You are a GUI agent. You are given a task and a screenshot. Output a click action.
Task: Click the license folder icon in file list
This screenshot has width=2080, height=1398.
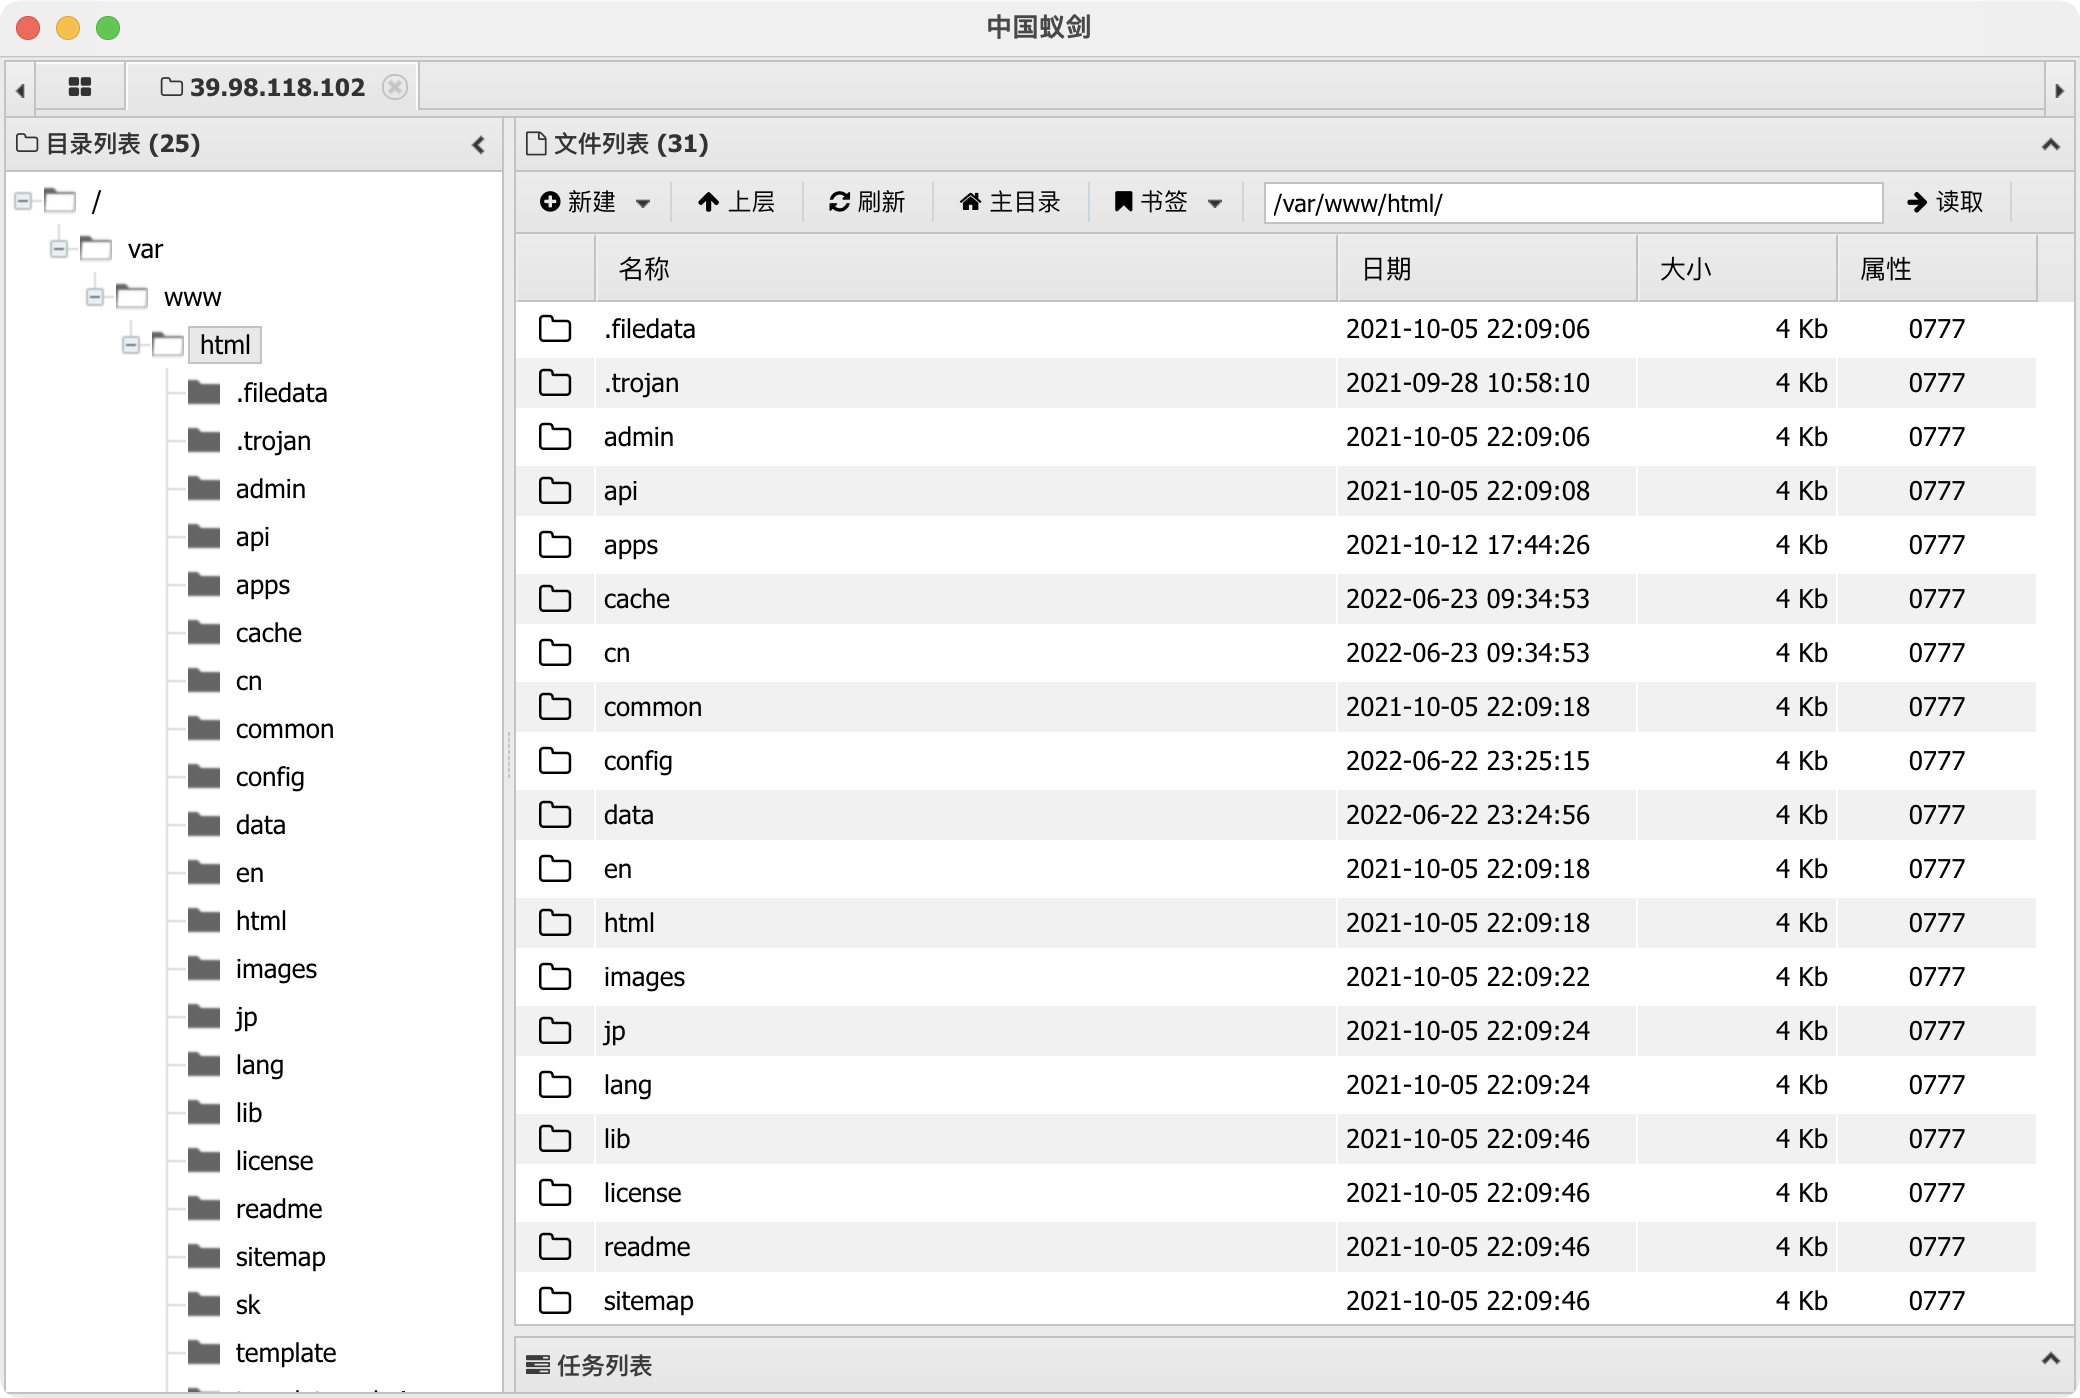point(555,1193)
